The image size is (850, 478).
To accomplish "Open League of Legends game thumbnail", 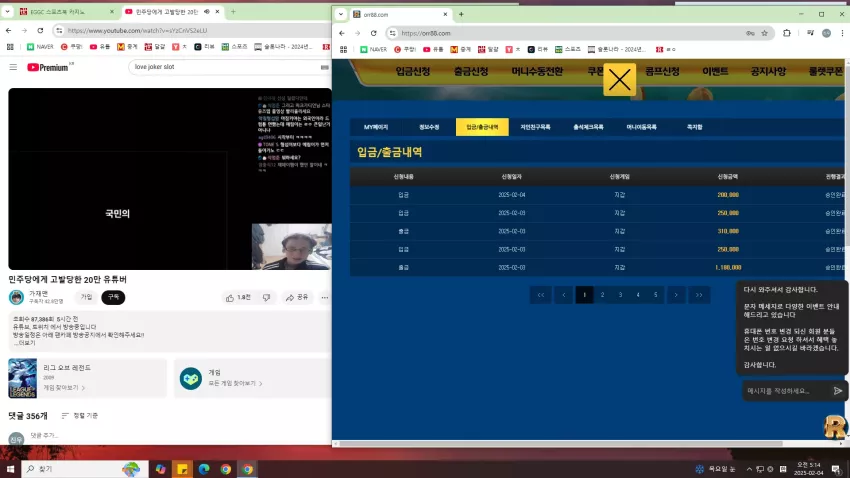I will 23,378.
